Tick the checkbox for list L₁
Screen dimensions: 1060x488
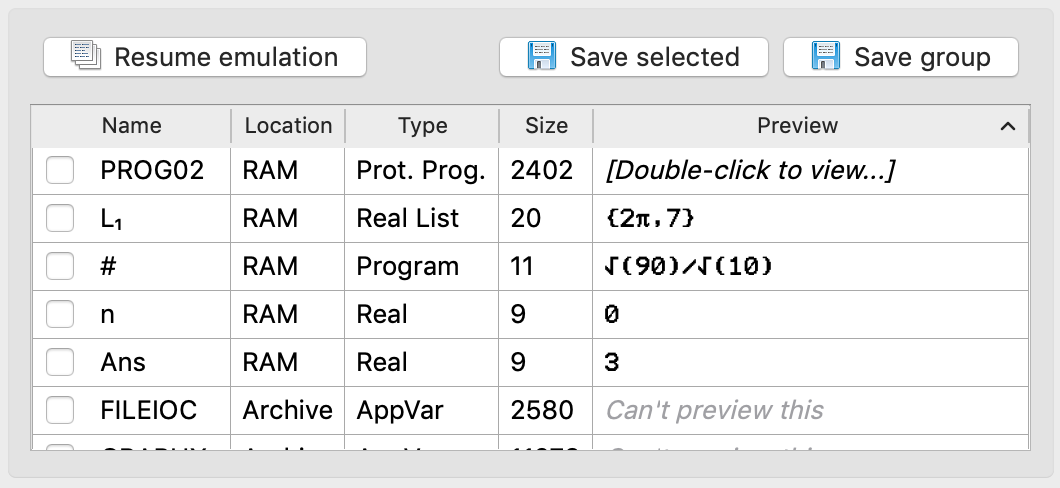click(60, 218)
